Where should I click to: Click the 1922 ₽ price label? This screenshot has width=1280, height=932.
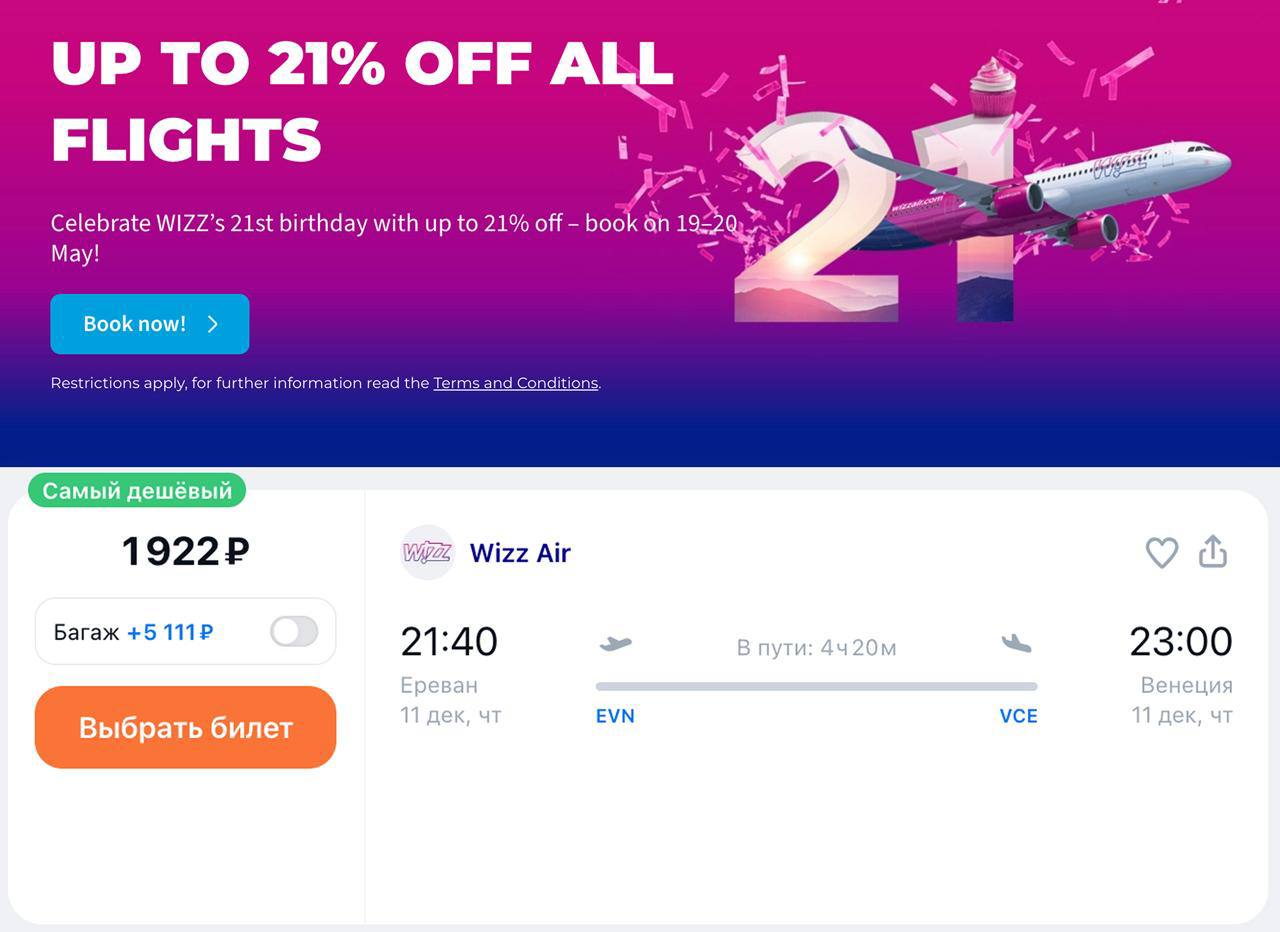click(x=185, y=552)
